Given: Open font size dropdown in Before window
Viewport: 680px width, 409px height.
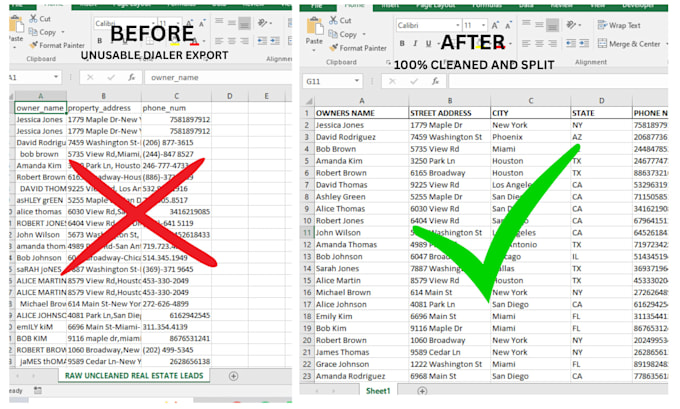Looking at the screenshot, I should point(178,23).
